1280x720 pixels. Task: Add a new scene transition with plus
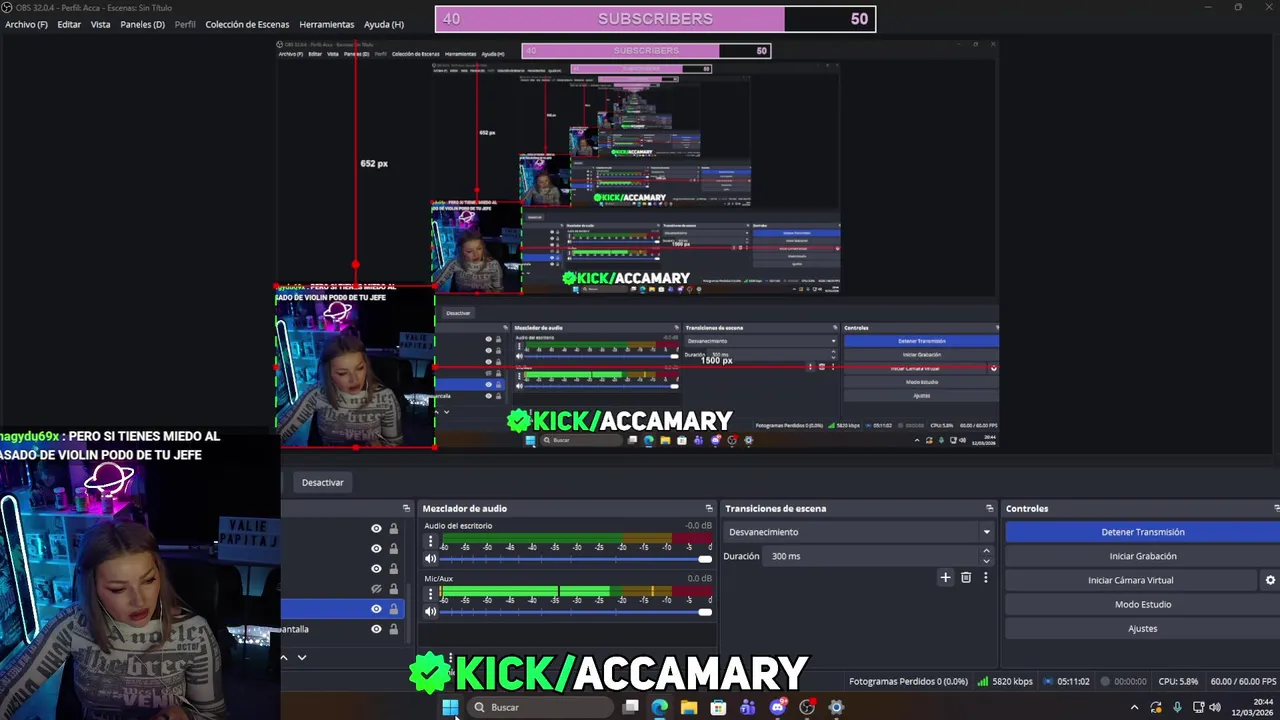click(x=945, y=577)
